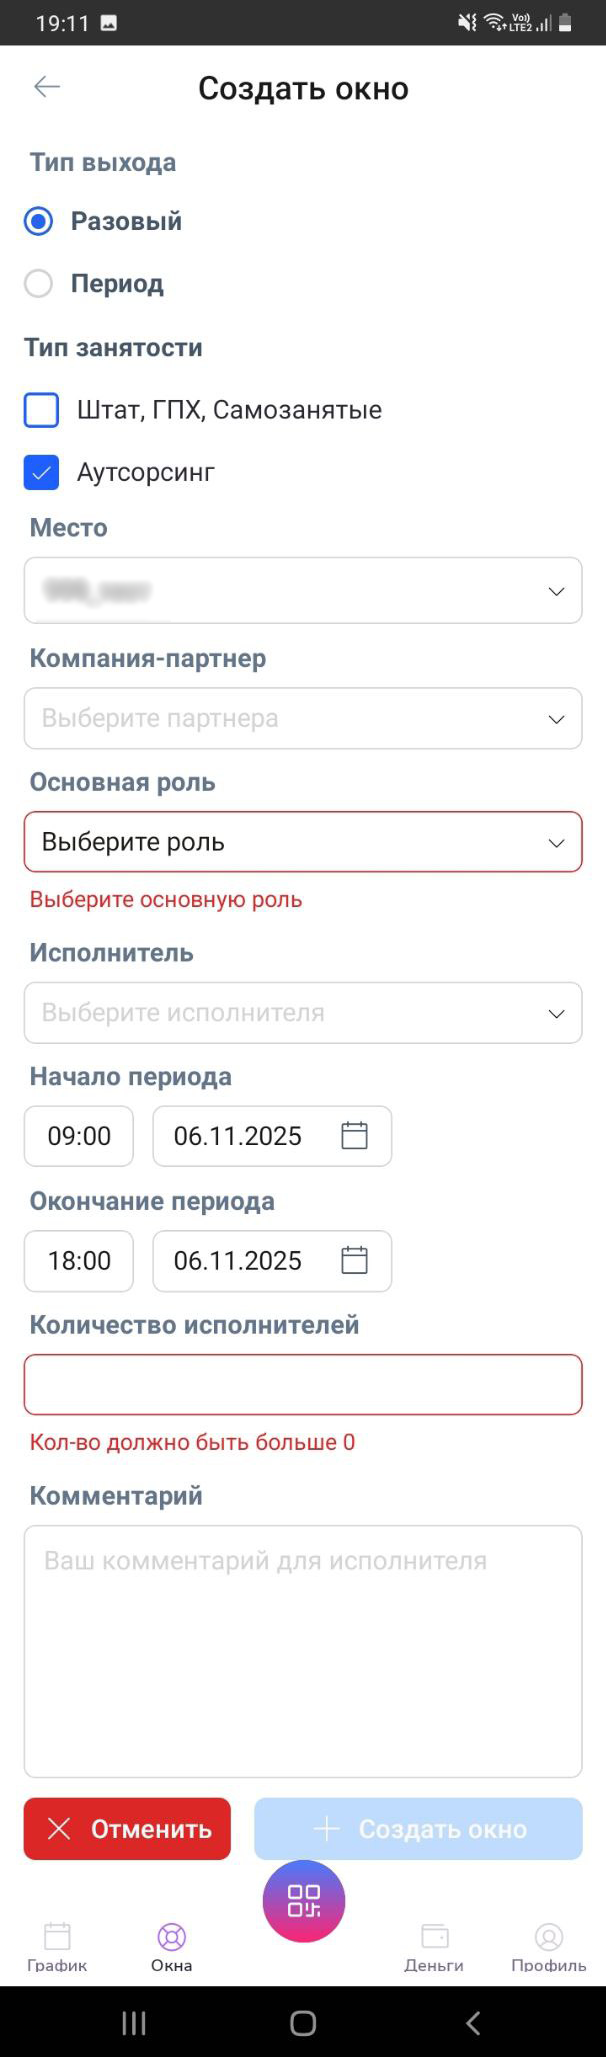
Task: Switch to the Окна tab
Action: point(171,1946)
